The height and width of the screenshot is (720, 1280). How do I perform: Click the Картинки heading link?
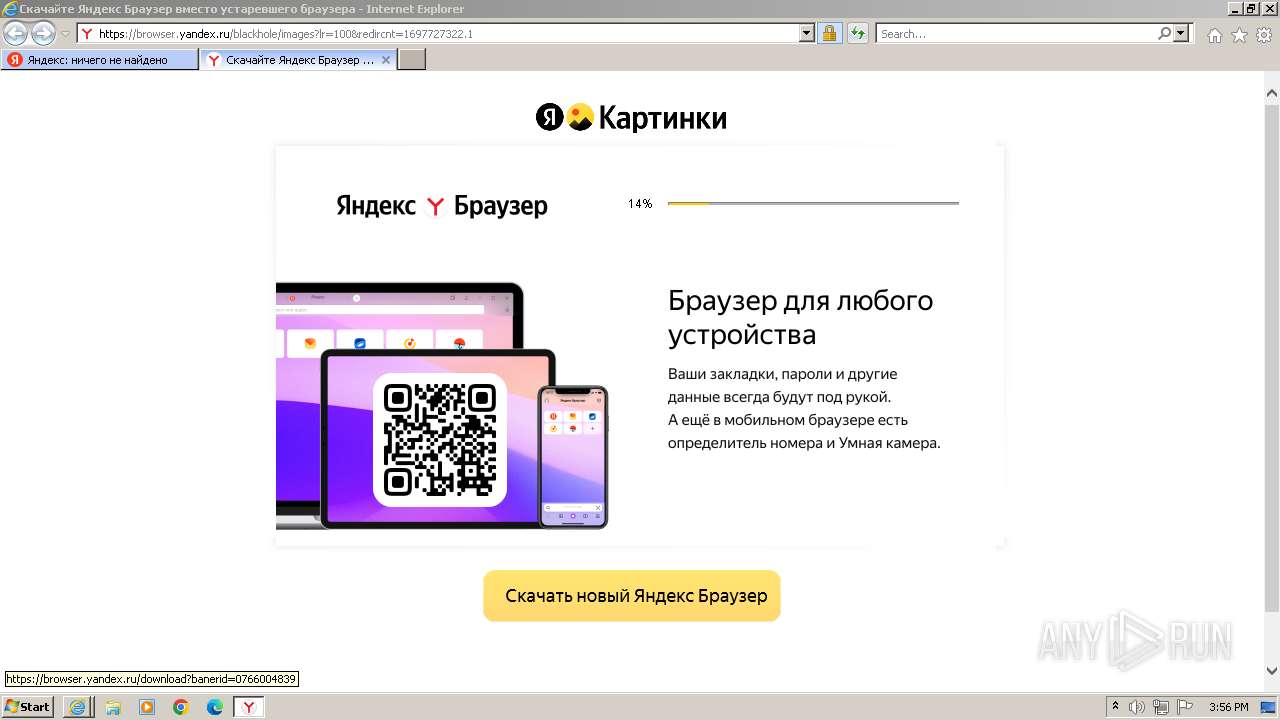[662, 118]
